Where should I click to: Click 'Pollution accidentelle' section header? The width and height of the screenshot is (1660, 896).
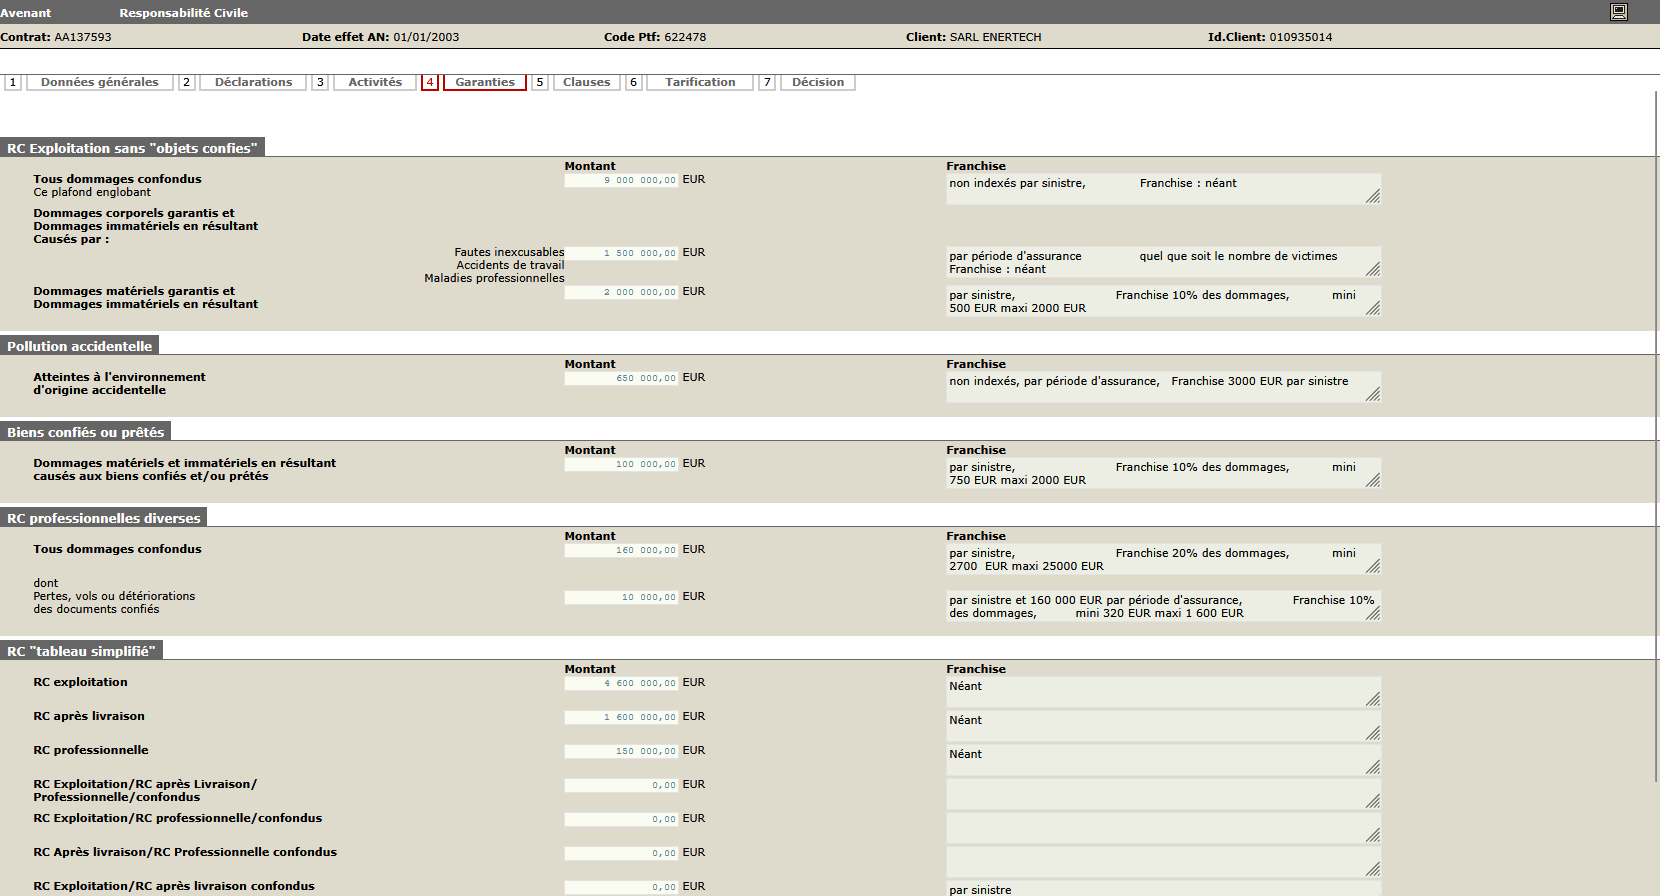80,346
